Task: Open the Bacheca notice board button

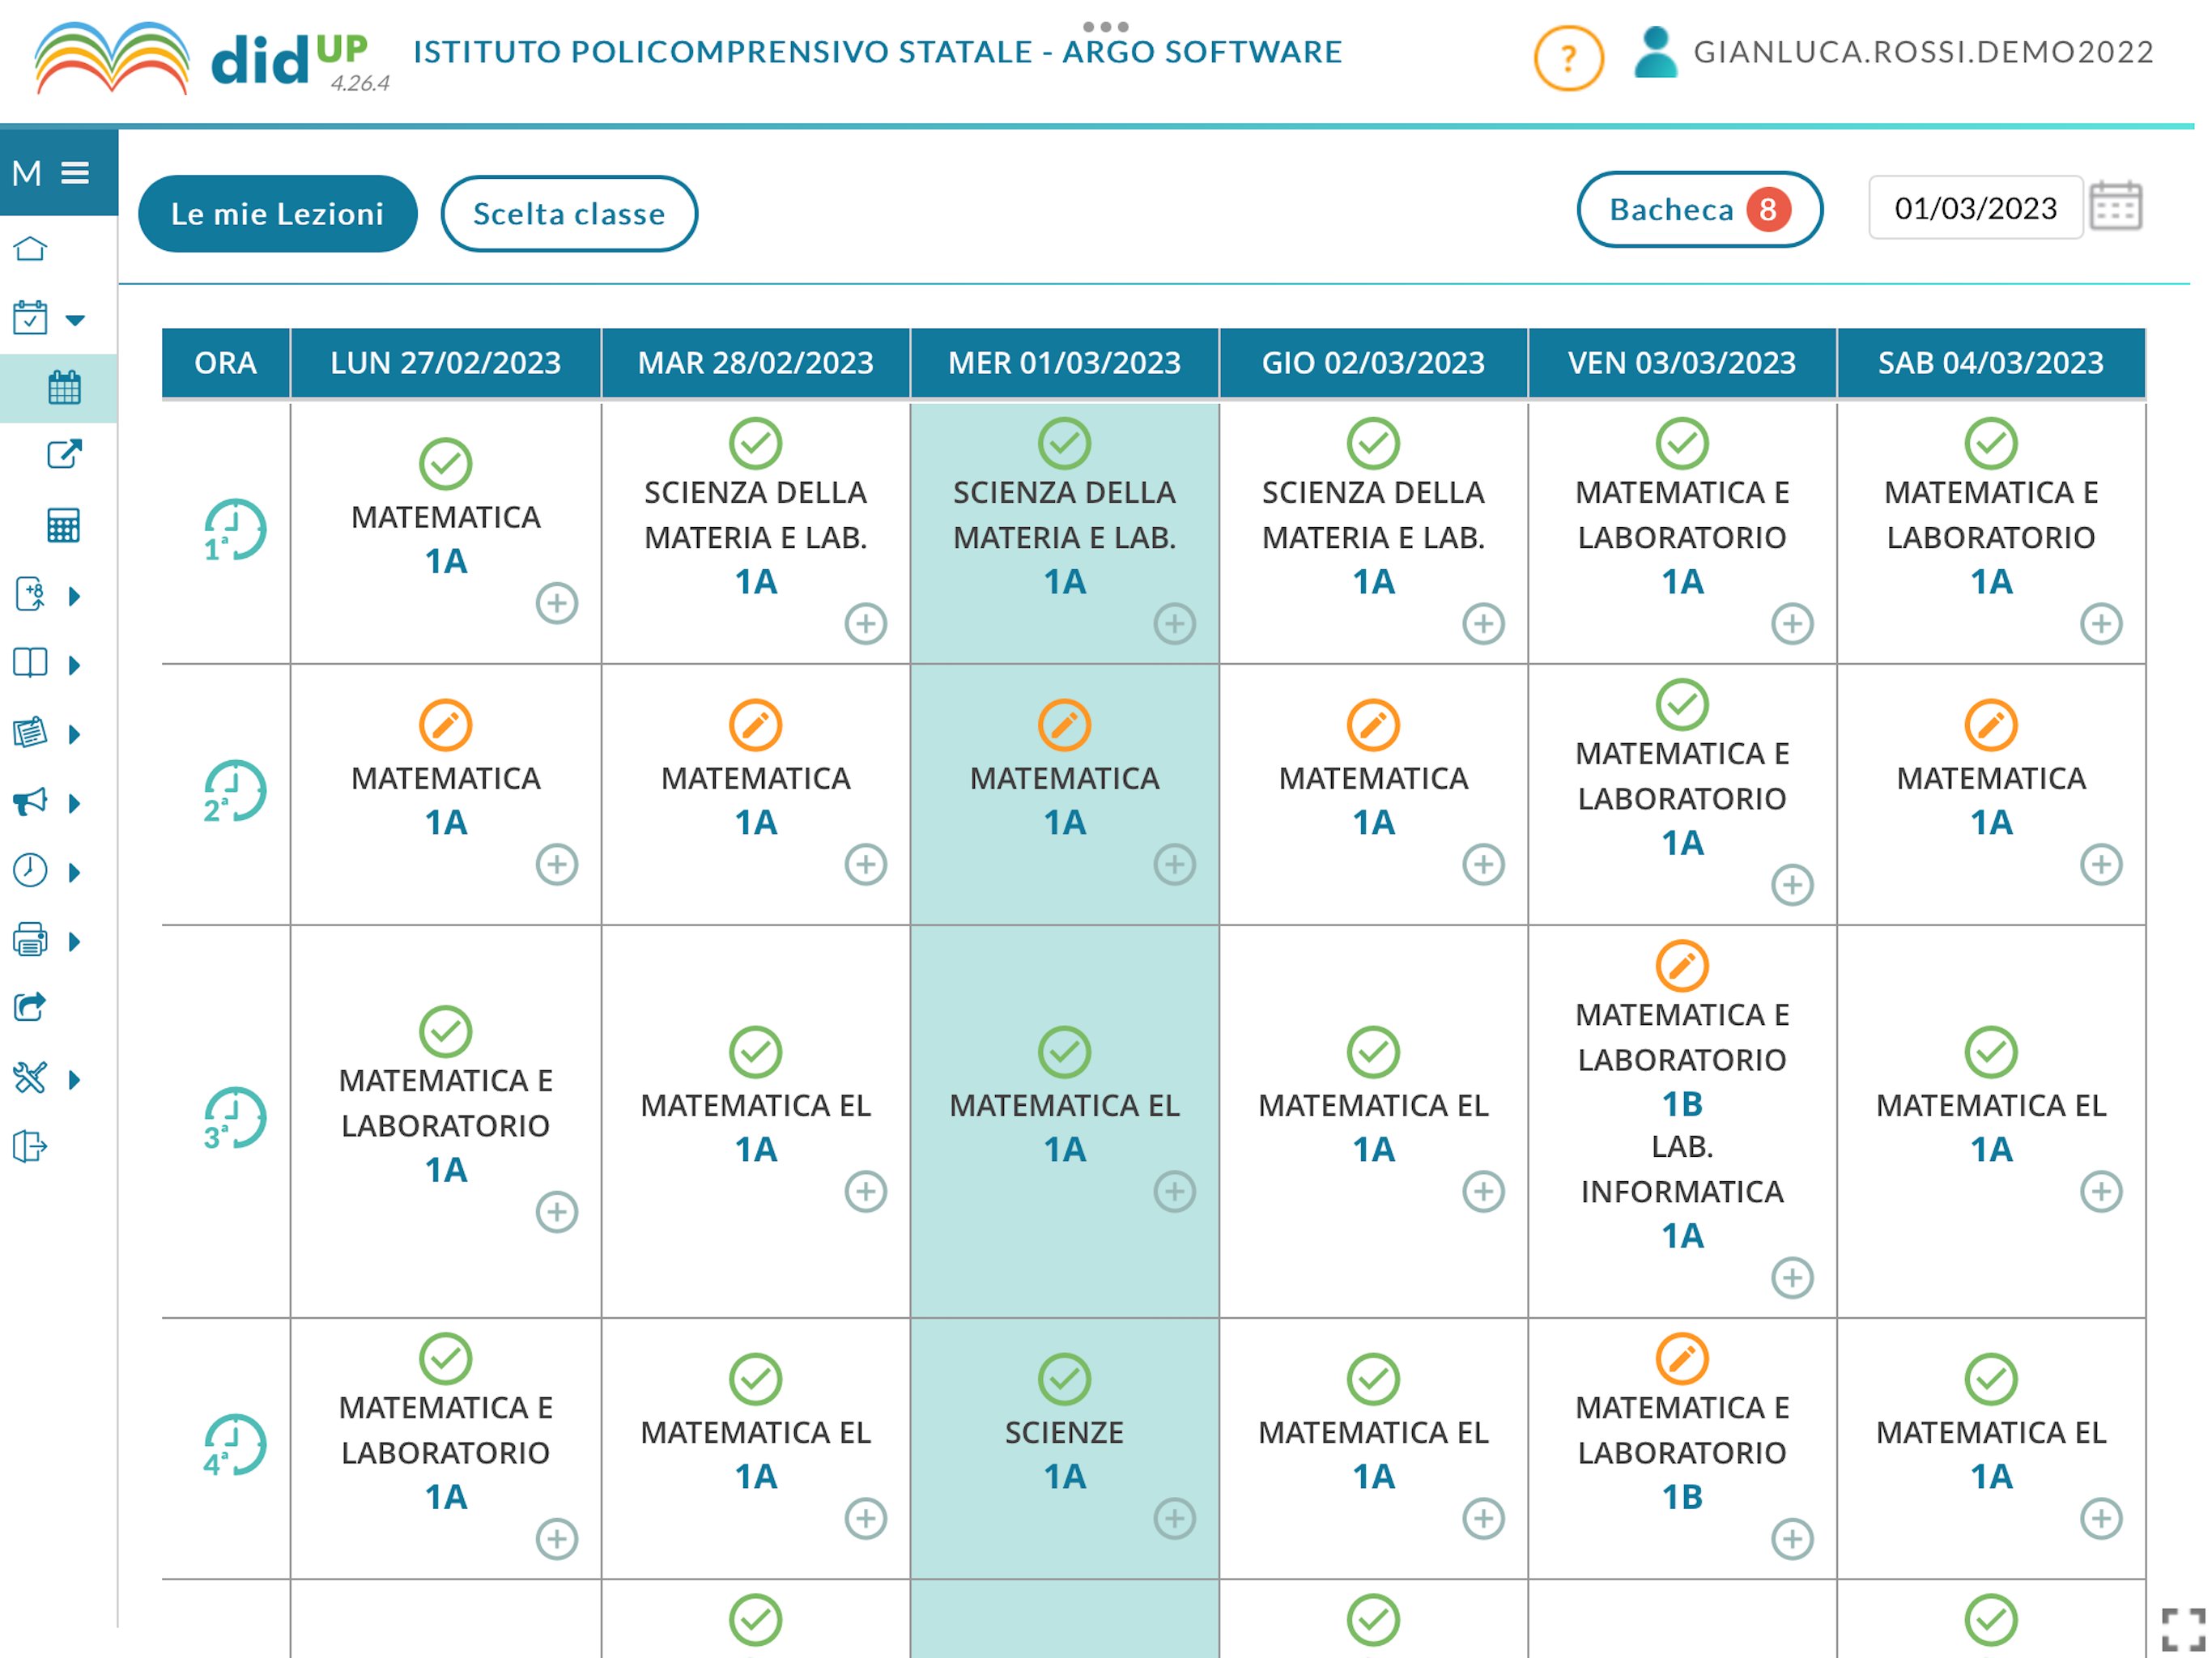Action: pos(1699,210)
